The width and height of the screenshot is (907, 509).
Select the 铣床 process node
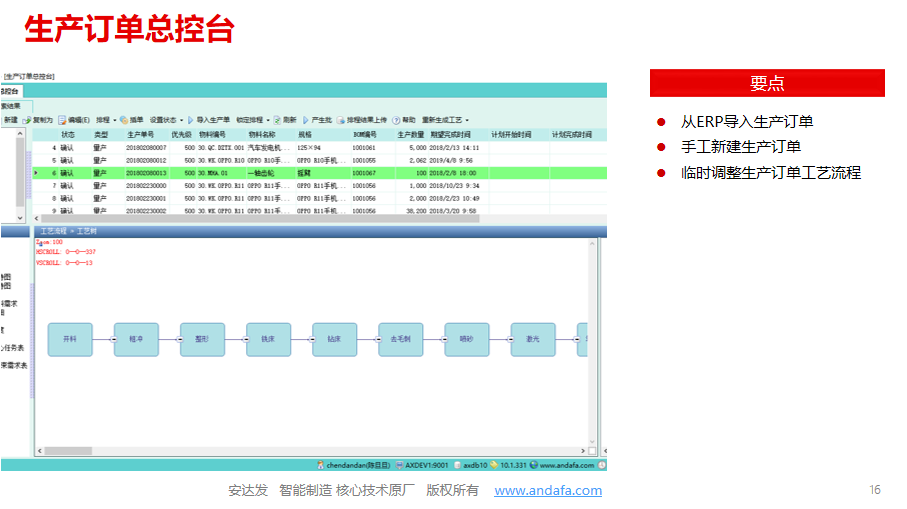click(268, 340)
